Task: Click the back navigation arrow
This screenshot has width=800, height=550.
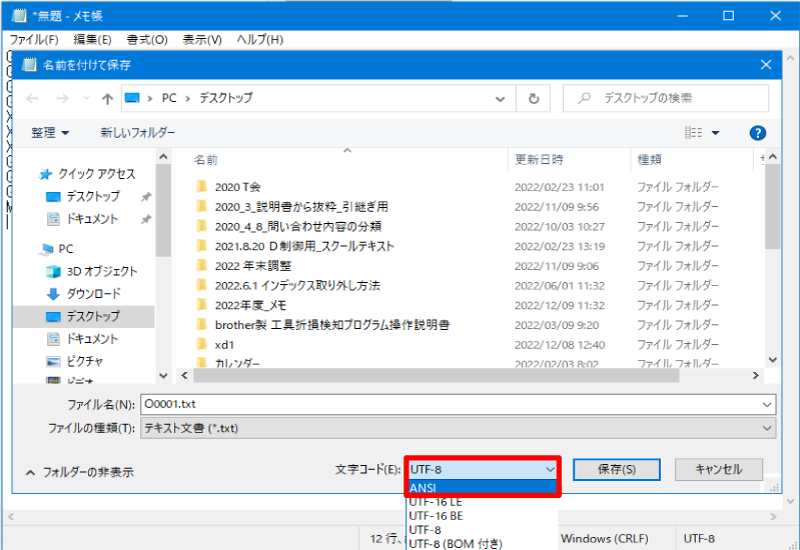Action: 32,98
